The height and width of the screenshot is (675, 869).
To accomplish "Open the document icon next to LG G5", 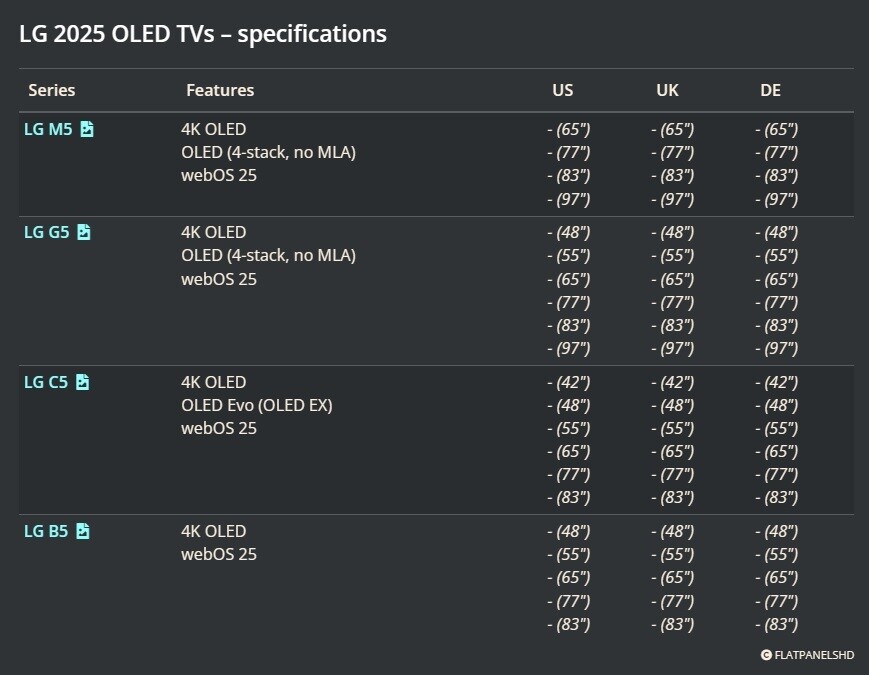I will click(83, 232).
